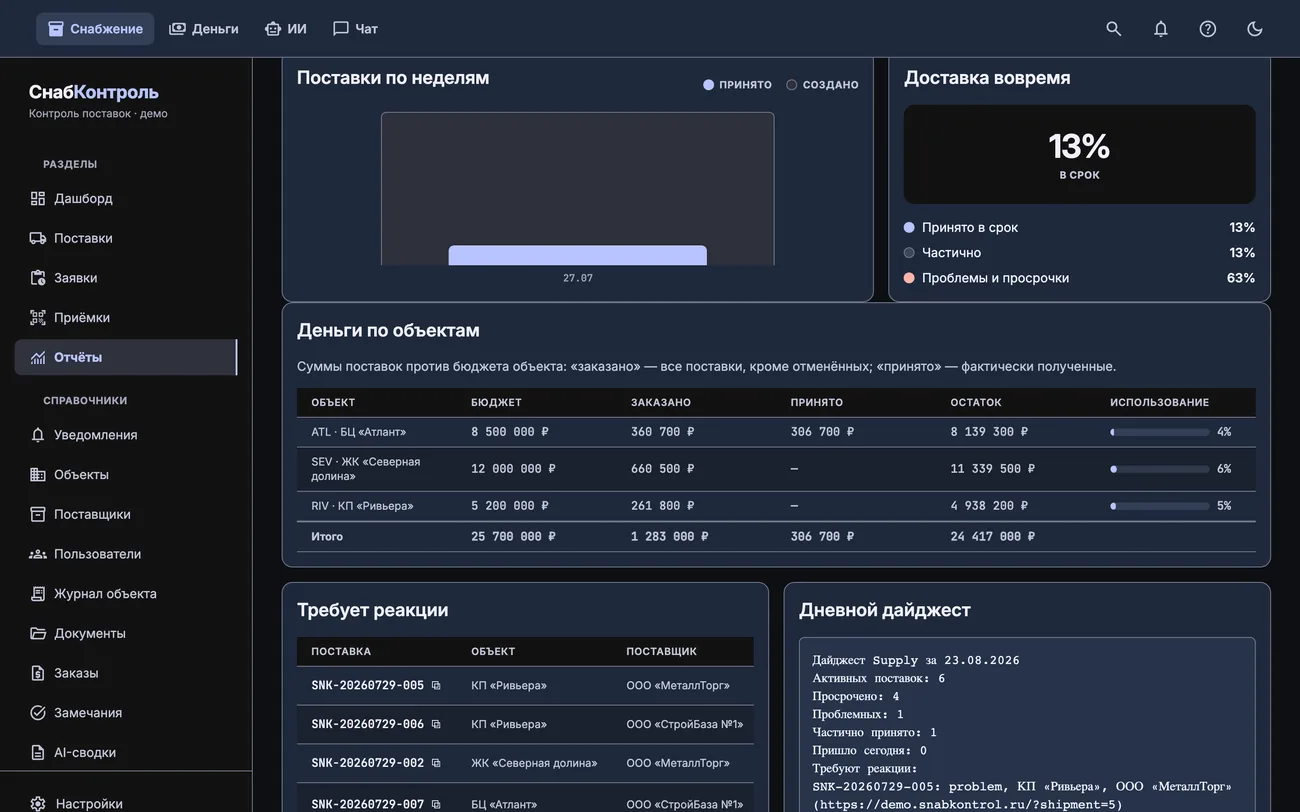
Task: Click the 27.07 week bar in chart
Action: pyautogui.click(x=577, y=255)
